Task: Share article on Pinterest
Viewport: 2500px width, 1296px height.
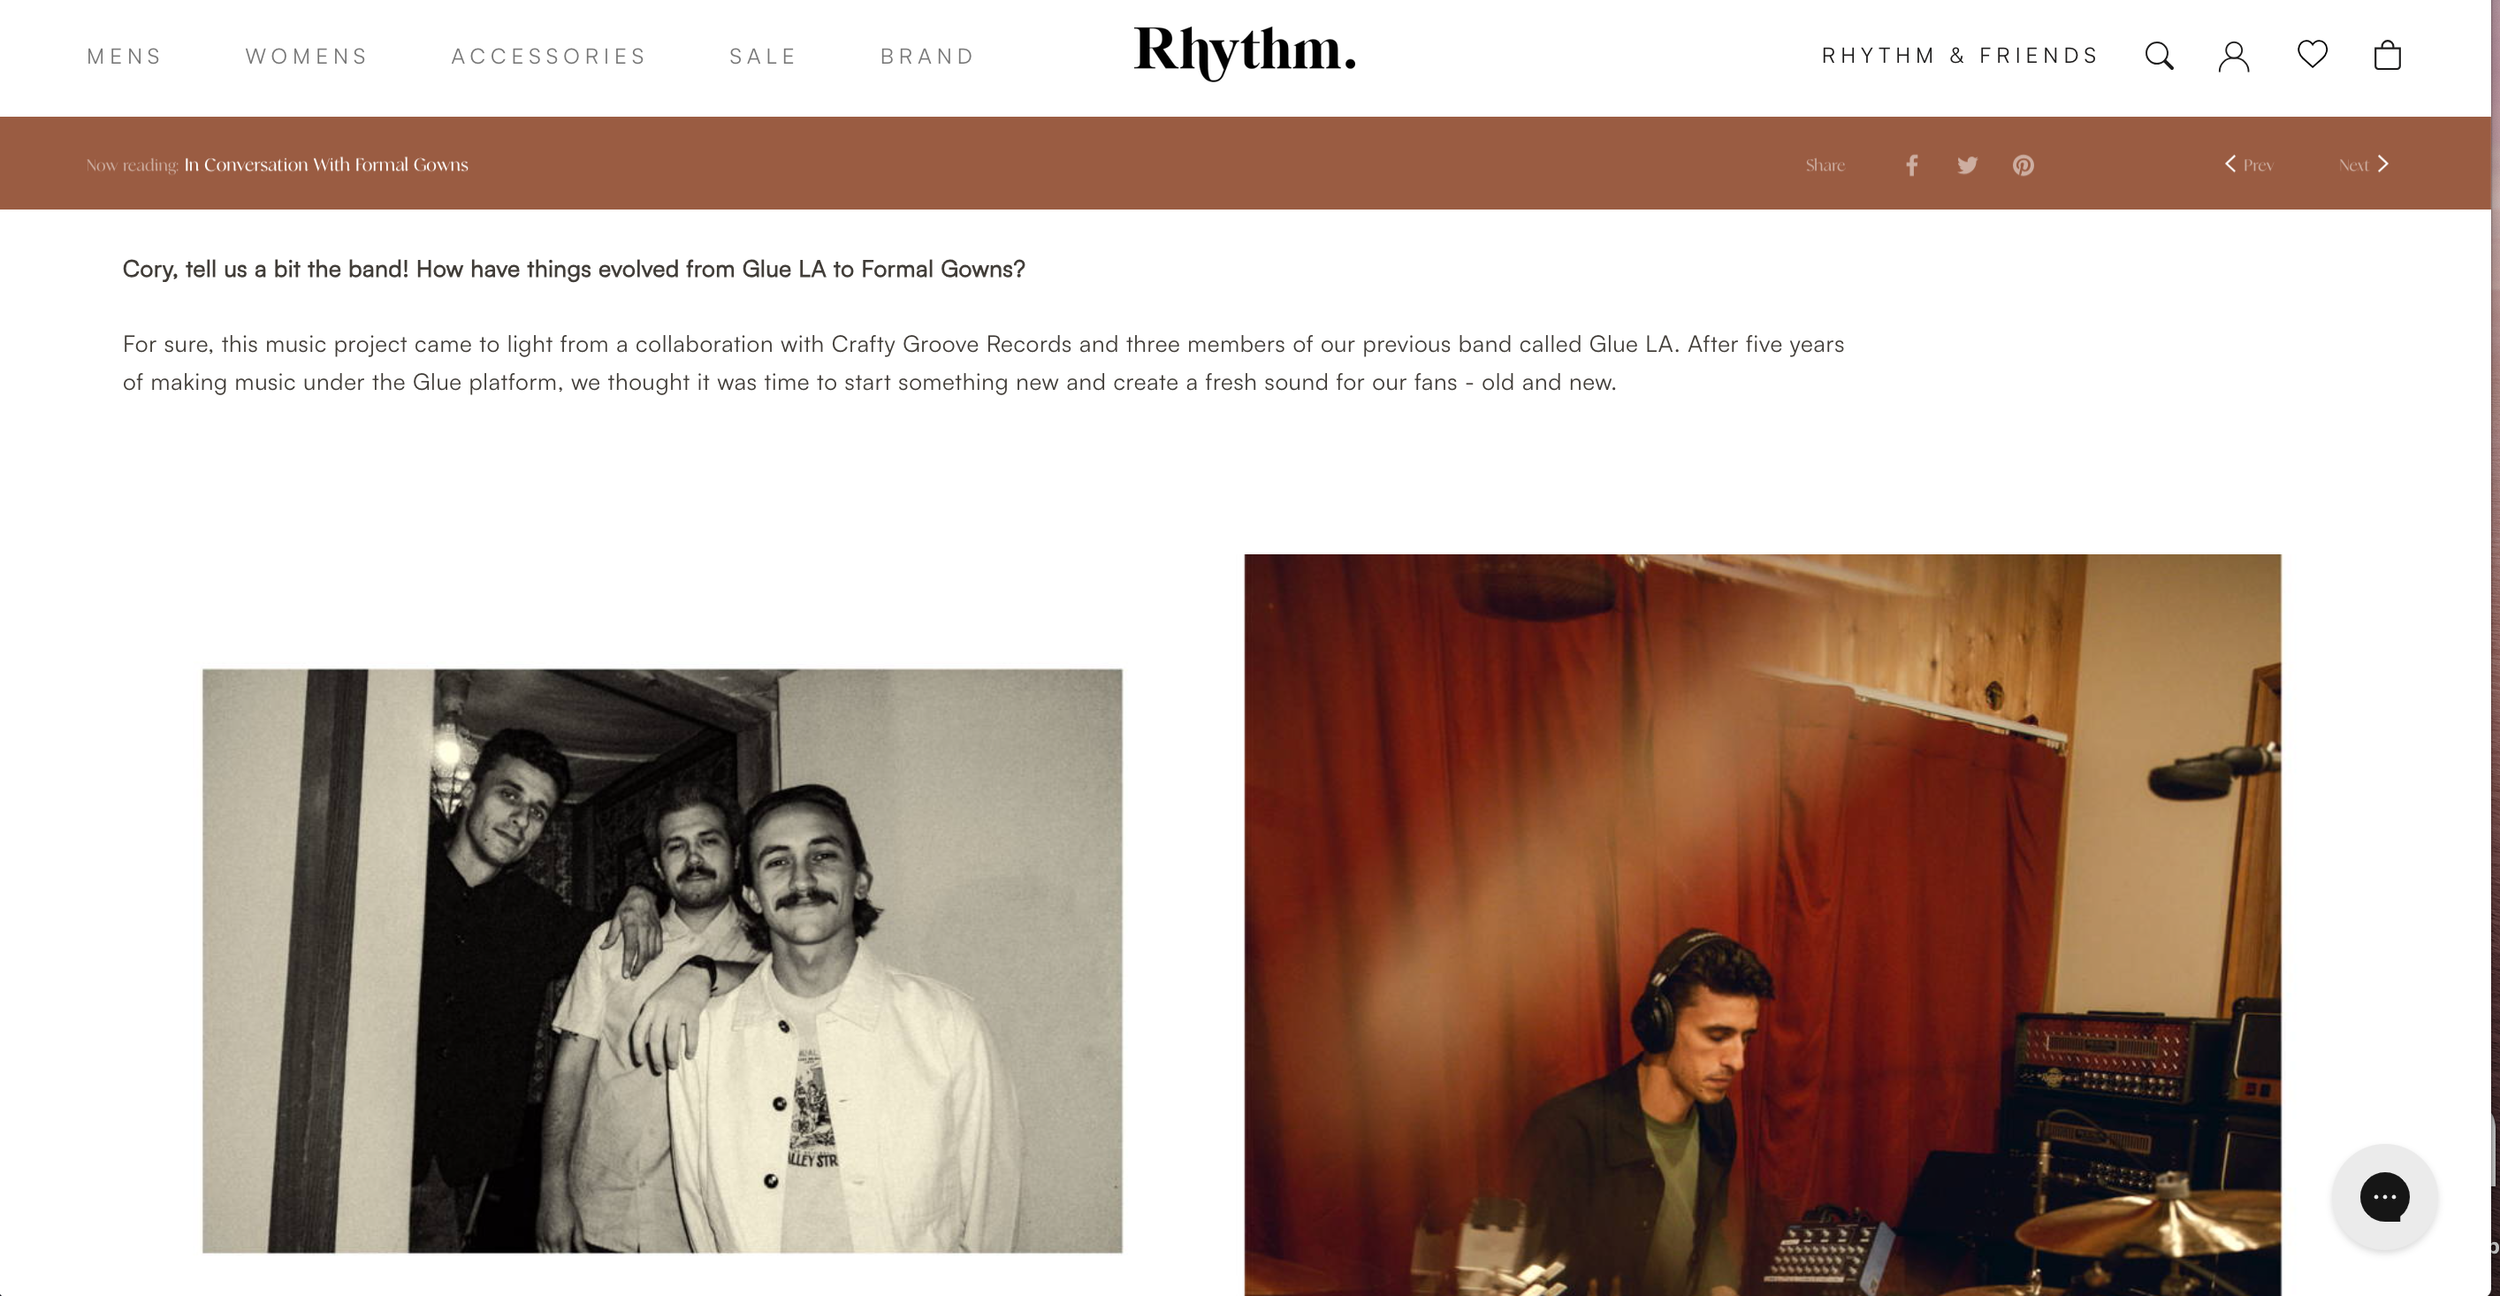Action: [x=2023, y=165]
